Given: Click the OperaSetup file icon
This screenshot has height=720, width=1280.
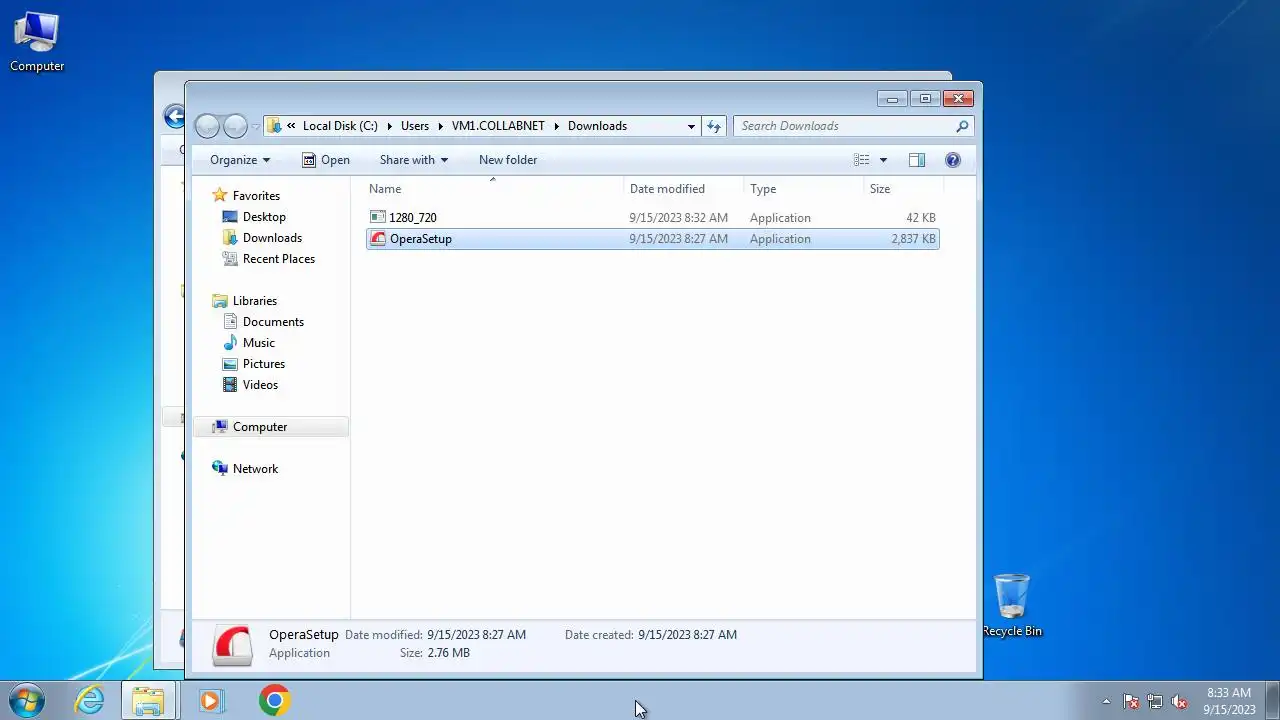Looking at the screenshot, I should tap(378, 239).
